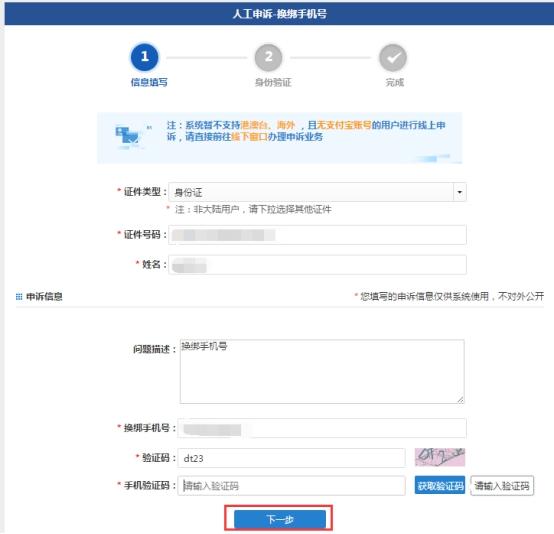Click the completed checkmark step icon
The width and height of the screenshot is (554, 534).
click(x=393, y=58)
